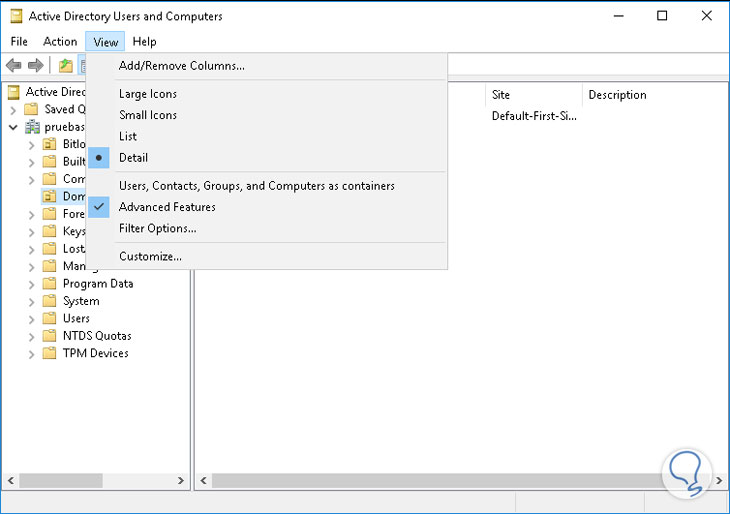Screen dimensions: 730x514
Task: Click the Customize menu entry
Action: click(150, 256)
